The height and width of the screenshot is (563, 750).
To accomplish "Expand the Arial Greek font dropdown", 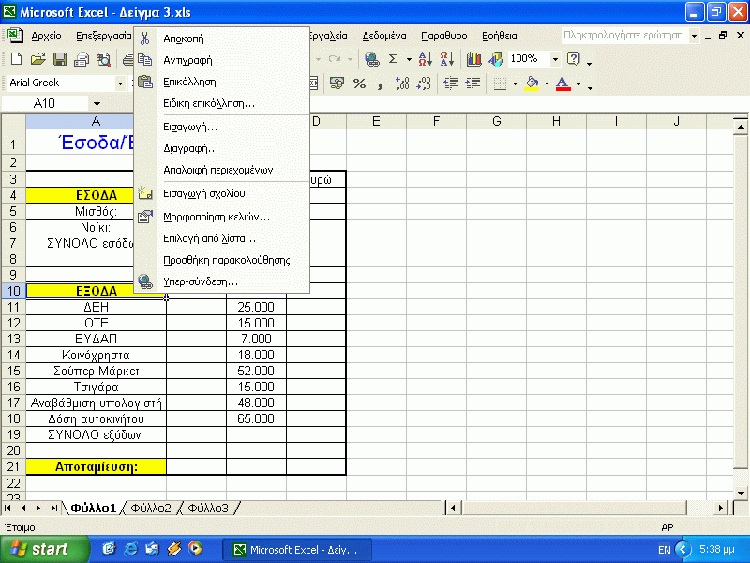I will 120,83.
